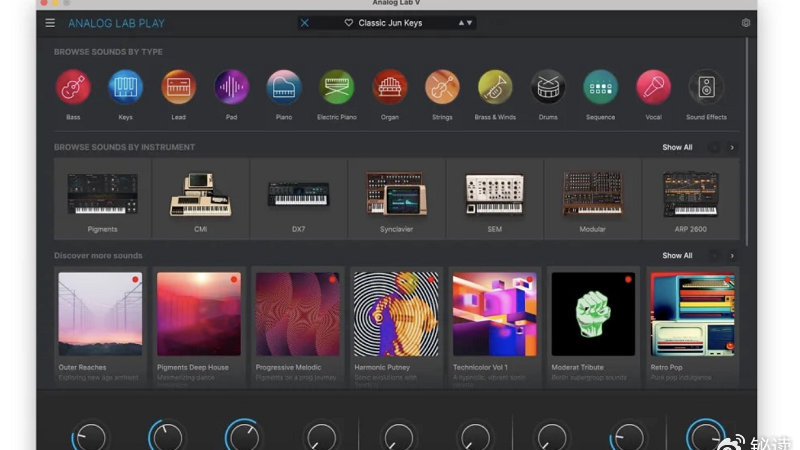Toggle favorite heart for Classic Jun Keys
The image size is (800, 450).
(349, 23)
